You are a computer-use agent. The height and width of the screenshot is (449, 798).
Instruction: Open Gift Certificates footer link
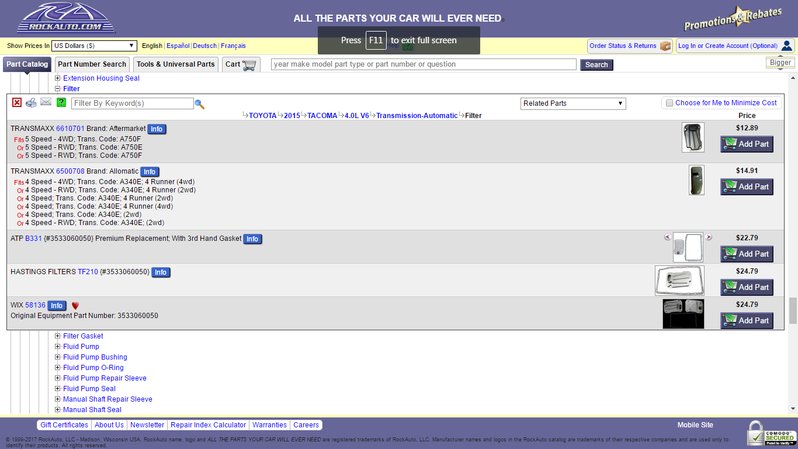pos(64,425)
